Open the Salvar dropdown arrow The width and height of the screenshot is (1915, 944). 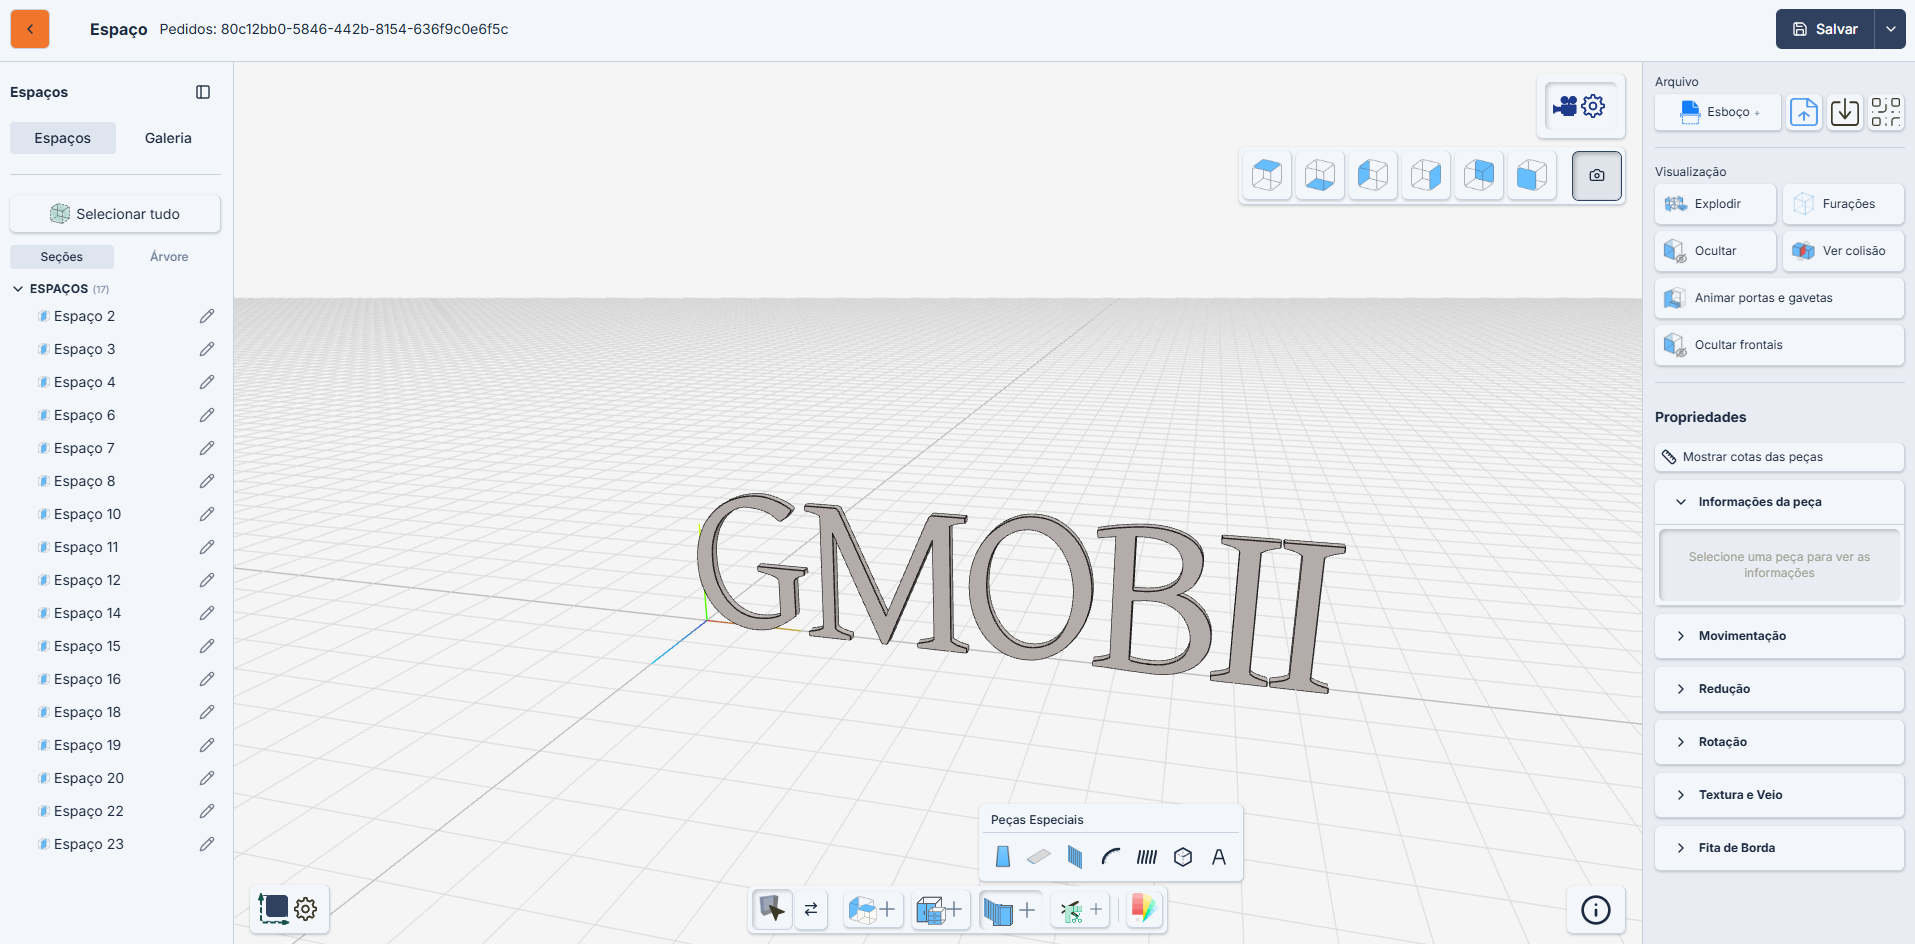(x=1890, y=29)
